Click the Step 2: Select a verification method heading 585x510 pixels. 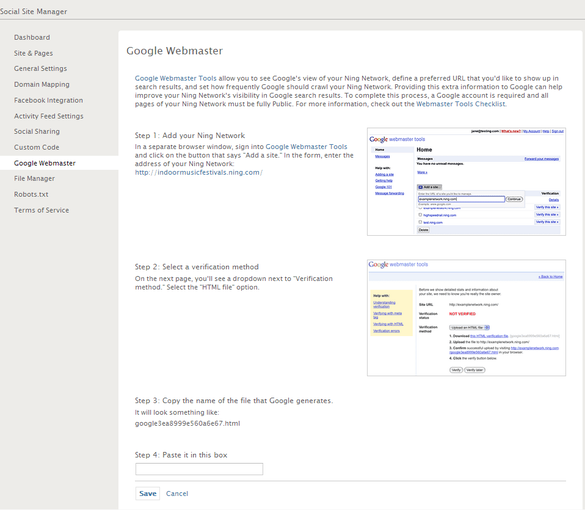point(197,267)
